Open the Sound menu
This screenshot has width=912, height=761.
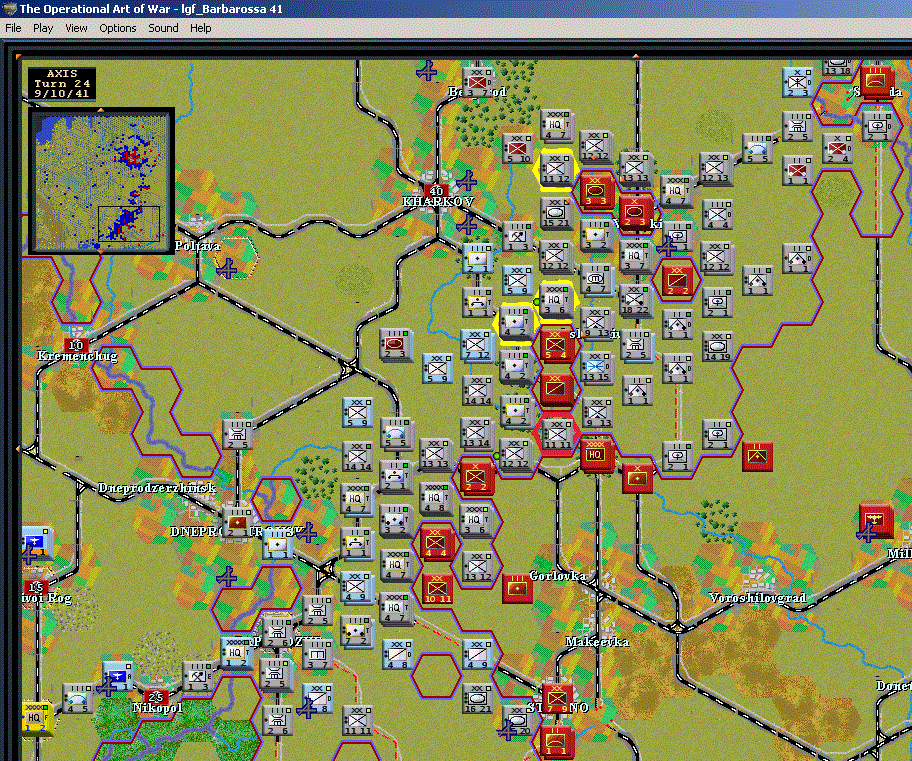pyautogui.click(x=163, y=28)
